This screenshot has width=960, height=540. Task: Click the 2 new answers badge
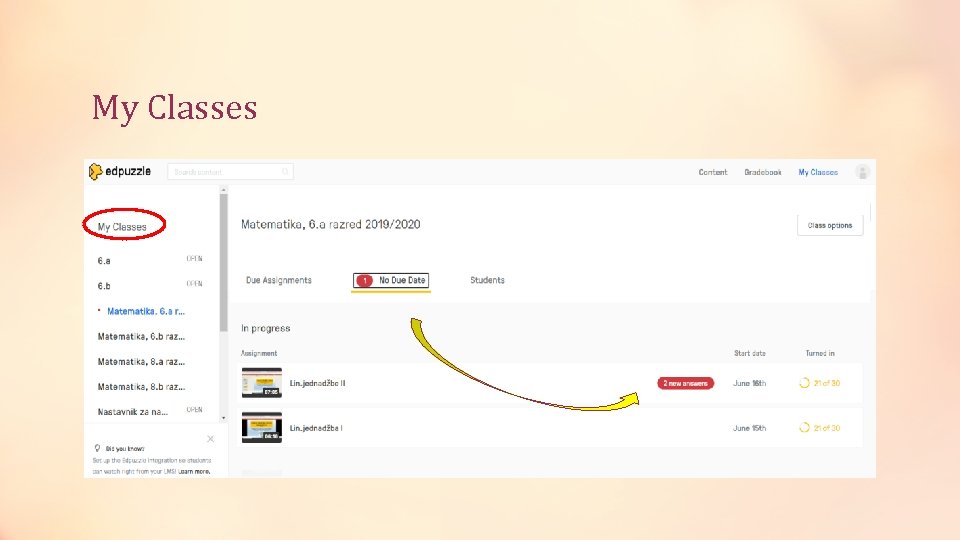click(685, 383)
